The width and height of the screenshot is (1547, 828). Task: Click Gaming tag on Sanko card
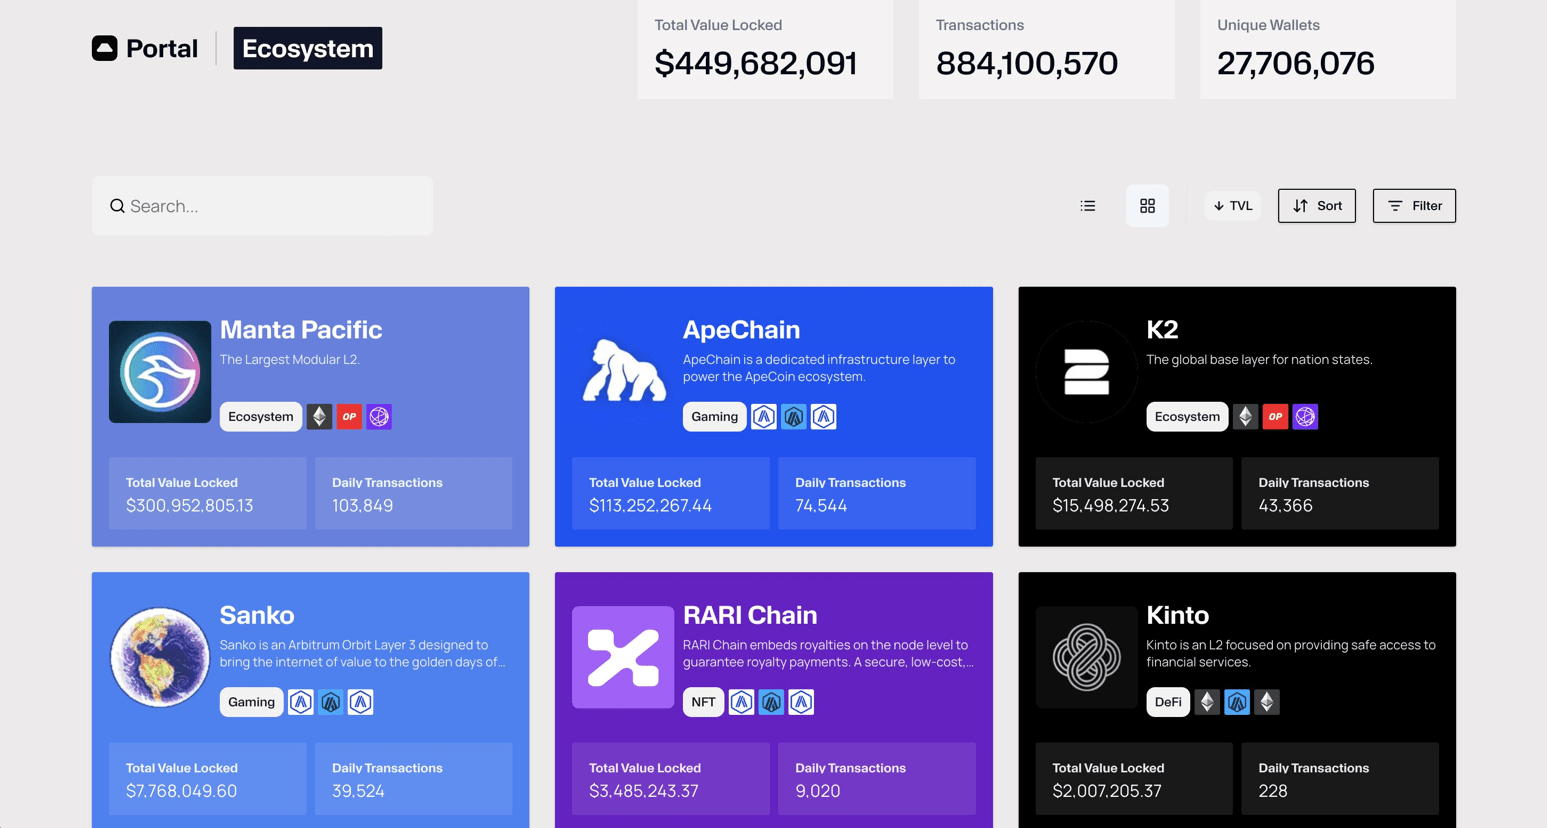[x=251, y=702]
